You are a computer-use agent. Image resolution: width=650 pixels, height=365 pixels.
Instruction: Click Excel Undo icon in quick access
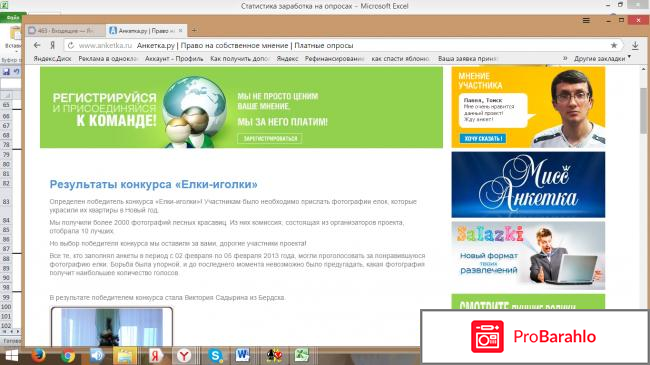(17, 72)
